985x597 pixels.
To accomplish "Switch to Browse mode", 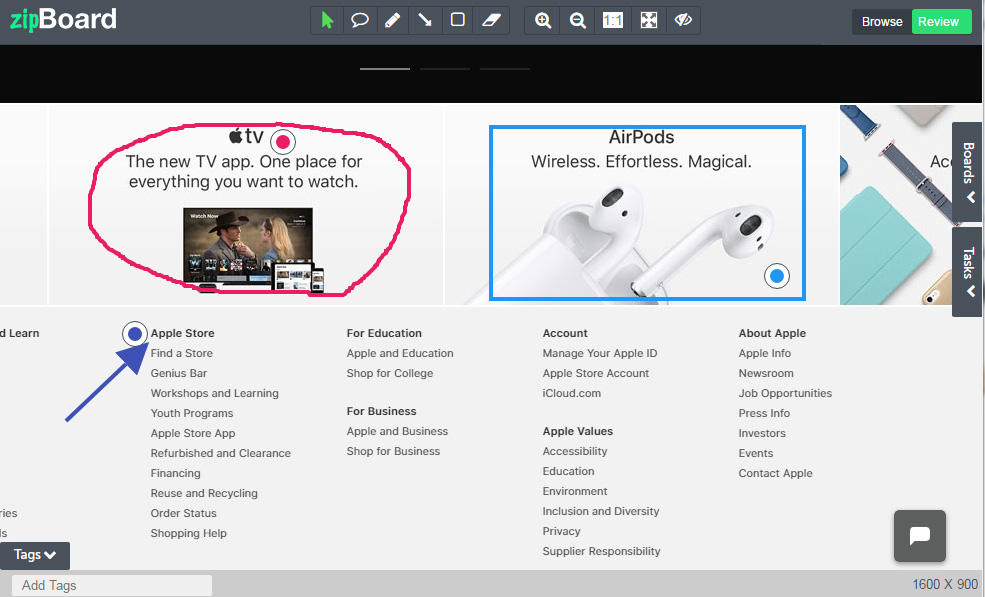I will pos(881,21).
